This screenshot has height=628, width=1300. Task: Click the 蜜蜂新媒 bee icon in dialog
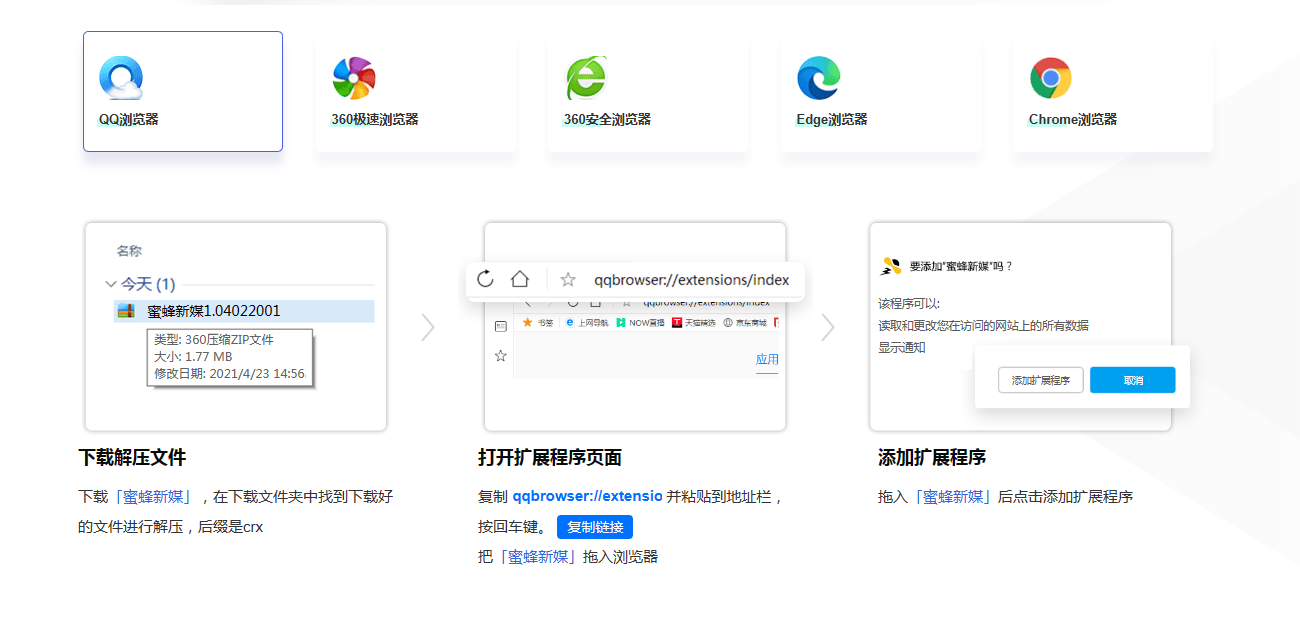pyautogui.click(x=890, y=266)
